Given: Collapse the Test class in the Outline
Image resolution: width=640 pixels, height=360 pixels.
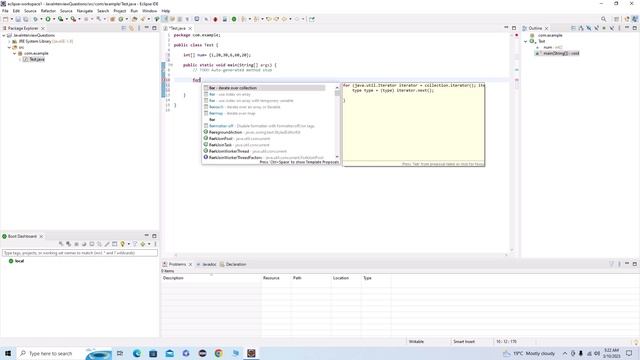Looking at the screenshot, I should click(526, 41).
